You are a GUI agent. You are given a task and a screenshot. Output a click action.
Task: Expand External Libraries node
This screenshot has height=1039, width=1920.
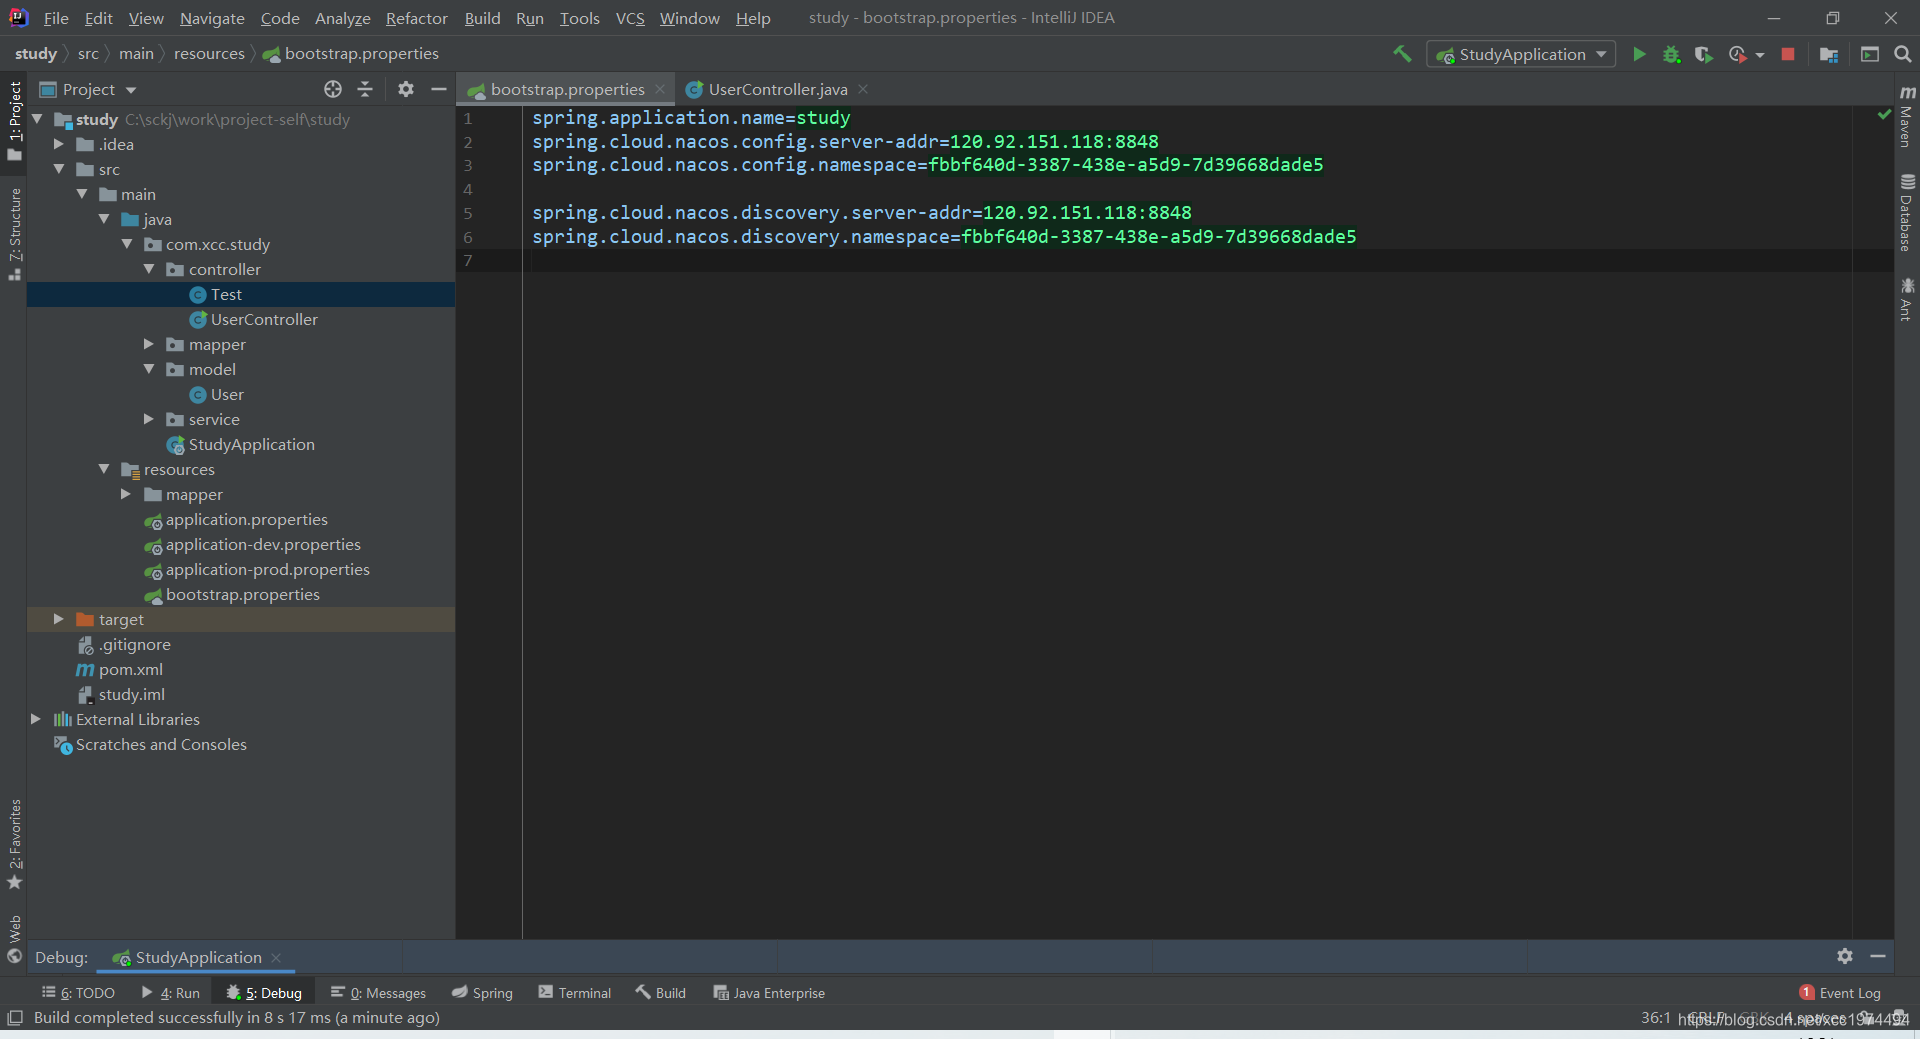(x=36, y=719)
